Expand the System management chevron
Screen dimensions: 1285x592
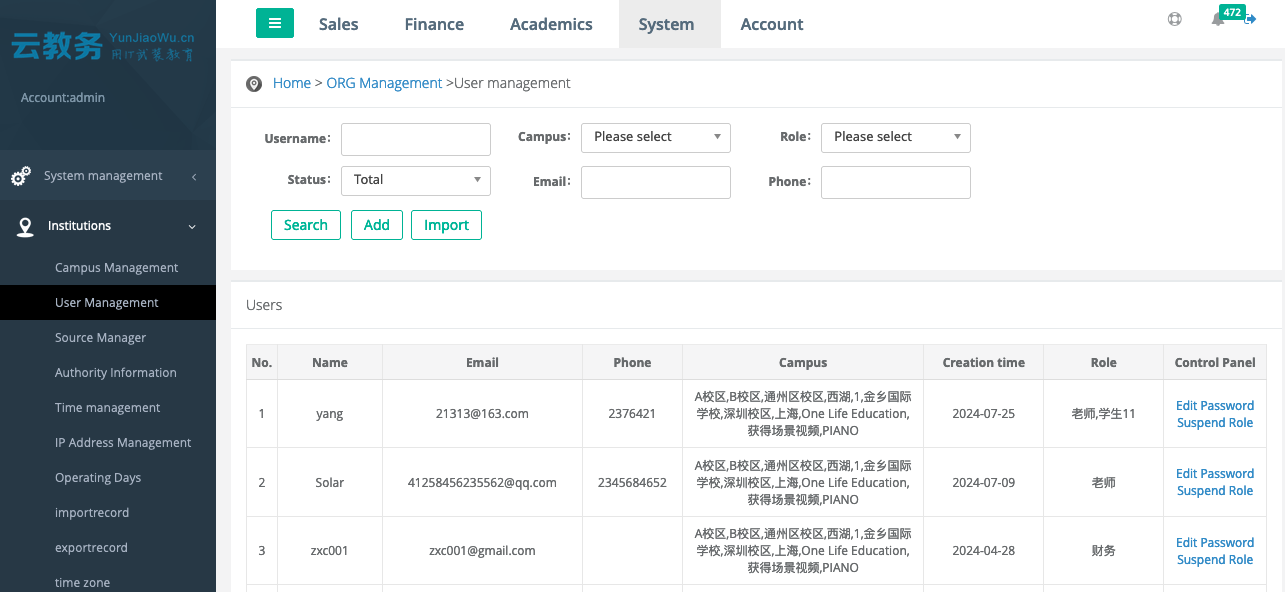click(193, 177)
